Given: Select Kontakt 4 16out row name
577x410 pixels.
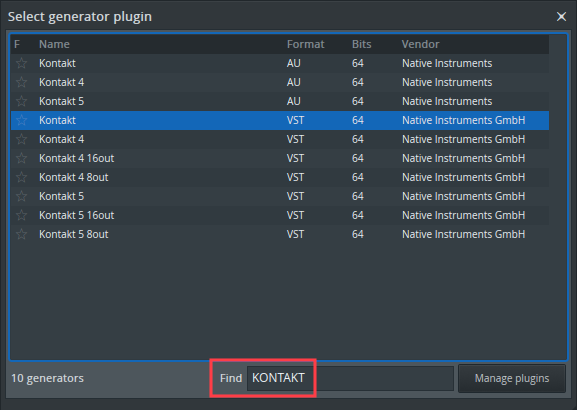Looking at the screenshot, I should click(77, 158).
